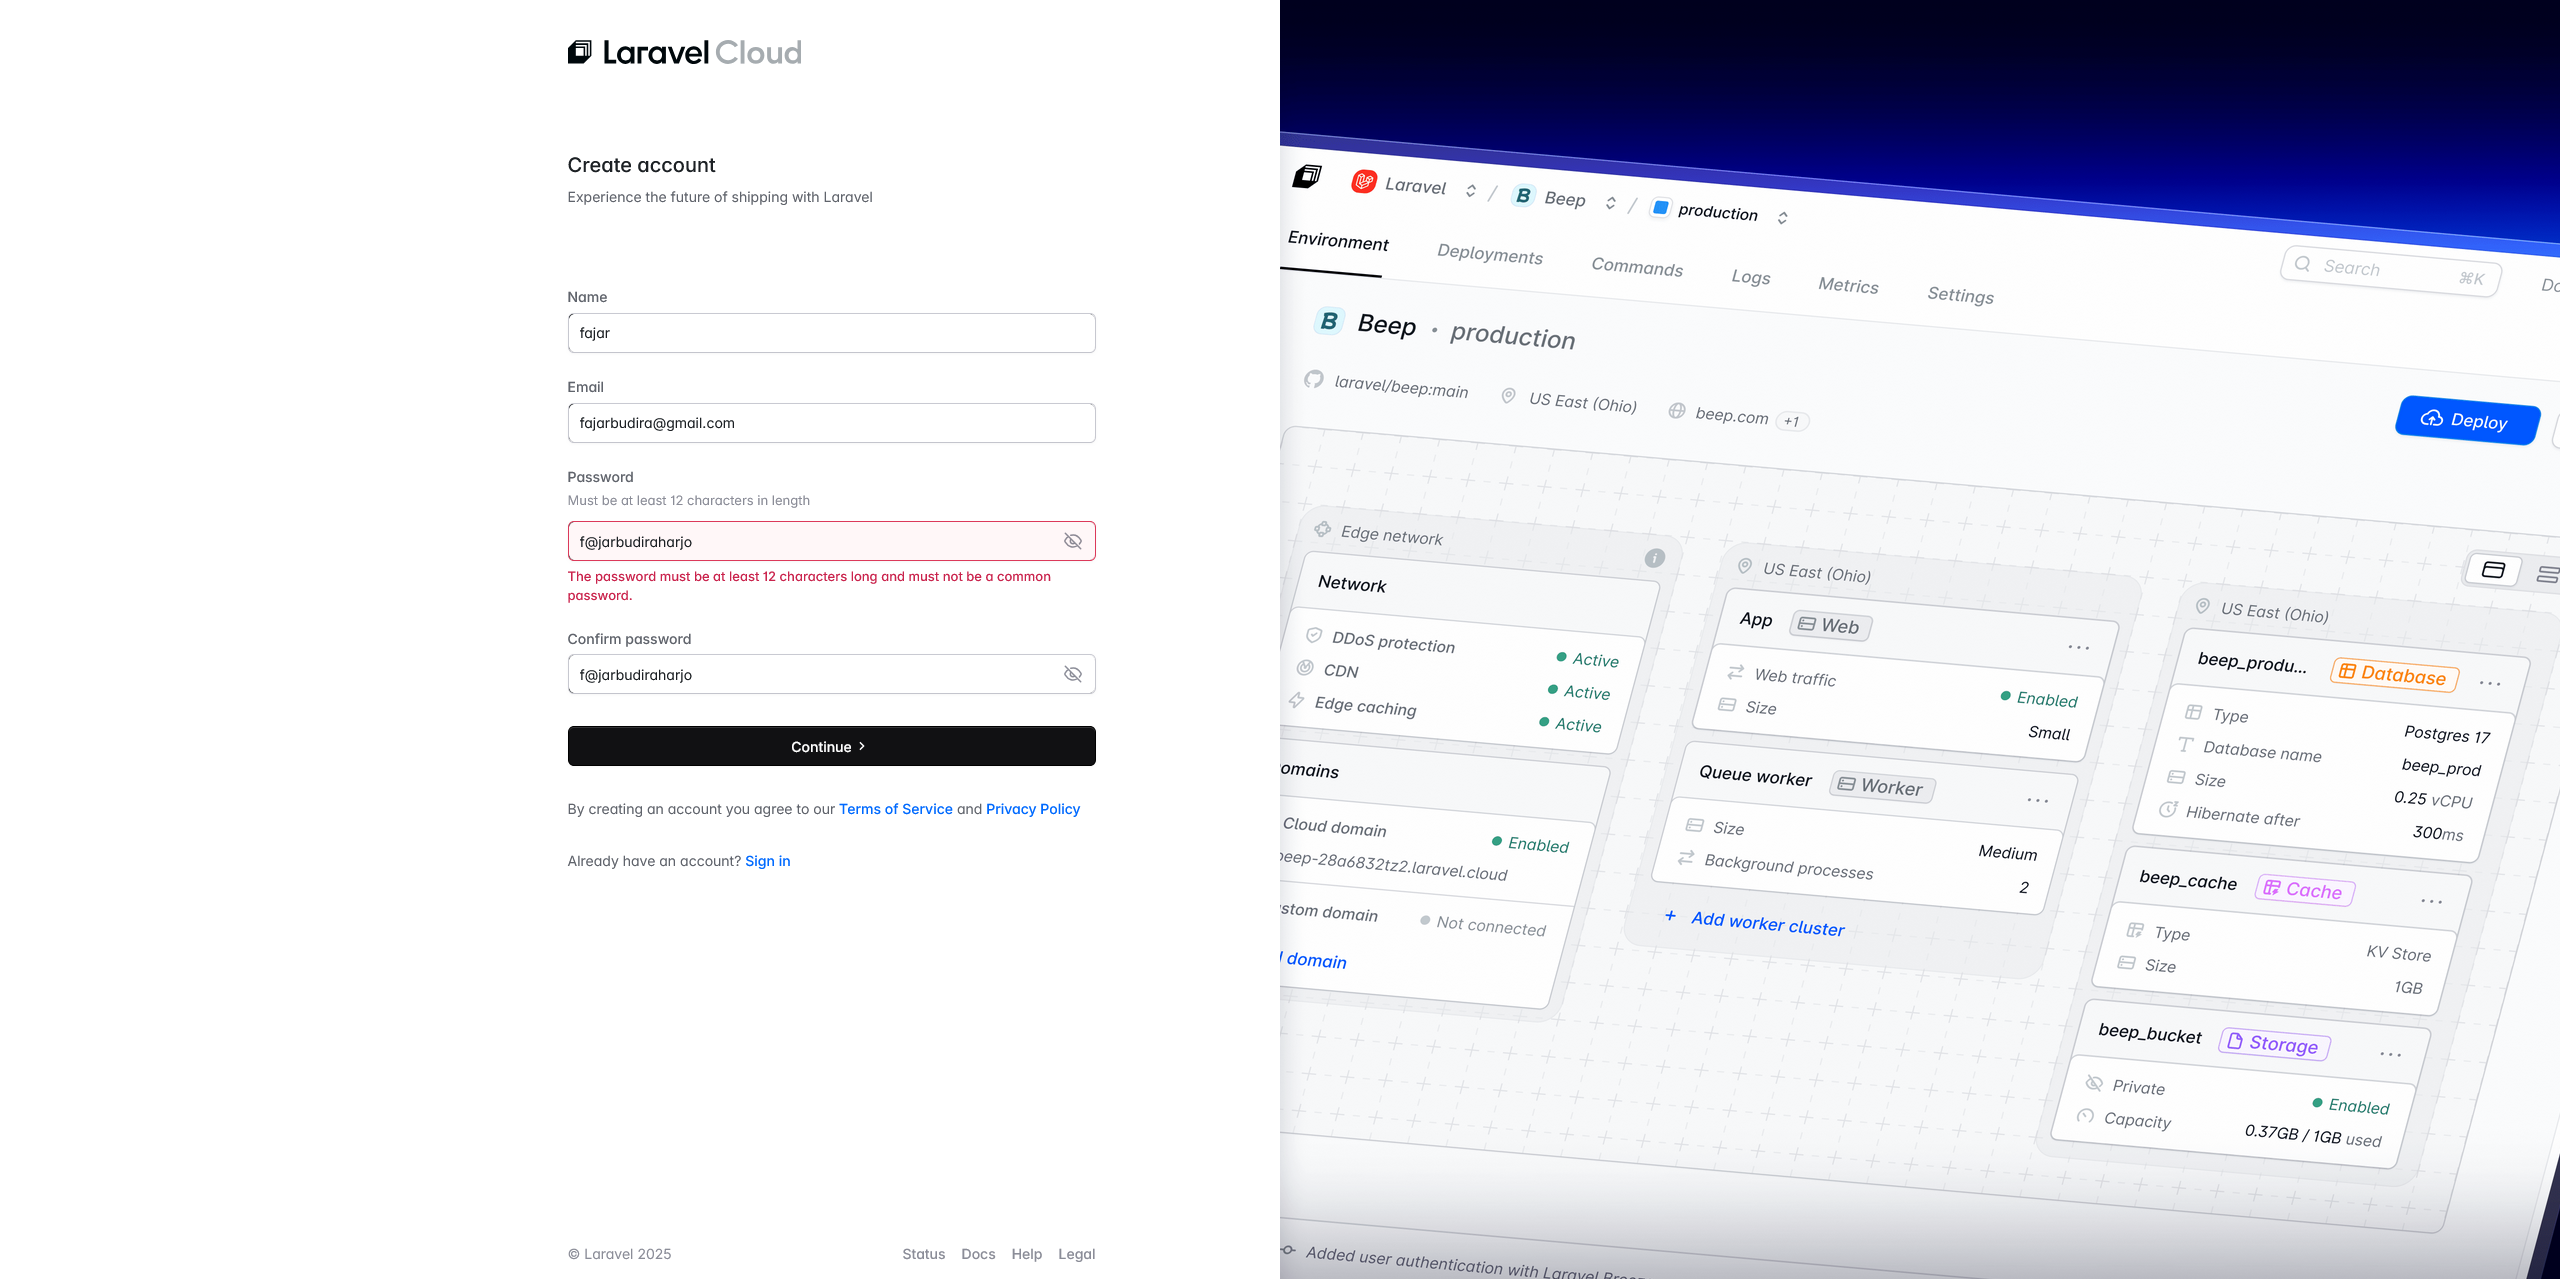
Task: Switch to the Commands tab
Action: [1637, 267]
